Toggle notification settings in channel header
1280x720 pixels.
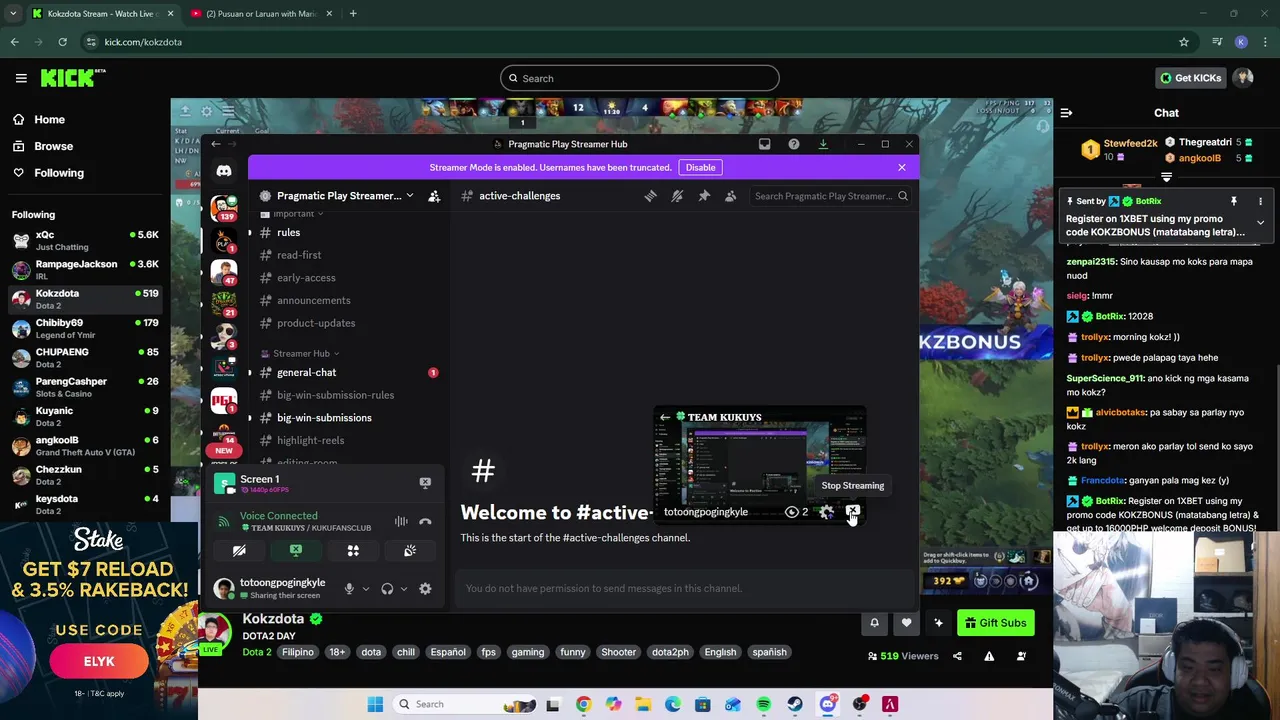[x=677, y=196]
